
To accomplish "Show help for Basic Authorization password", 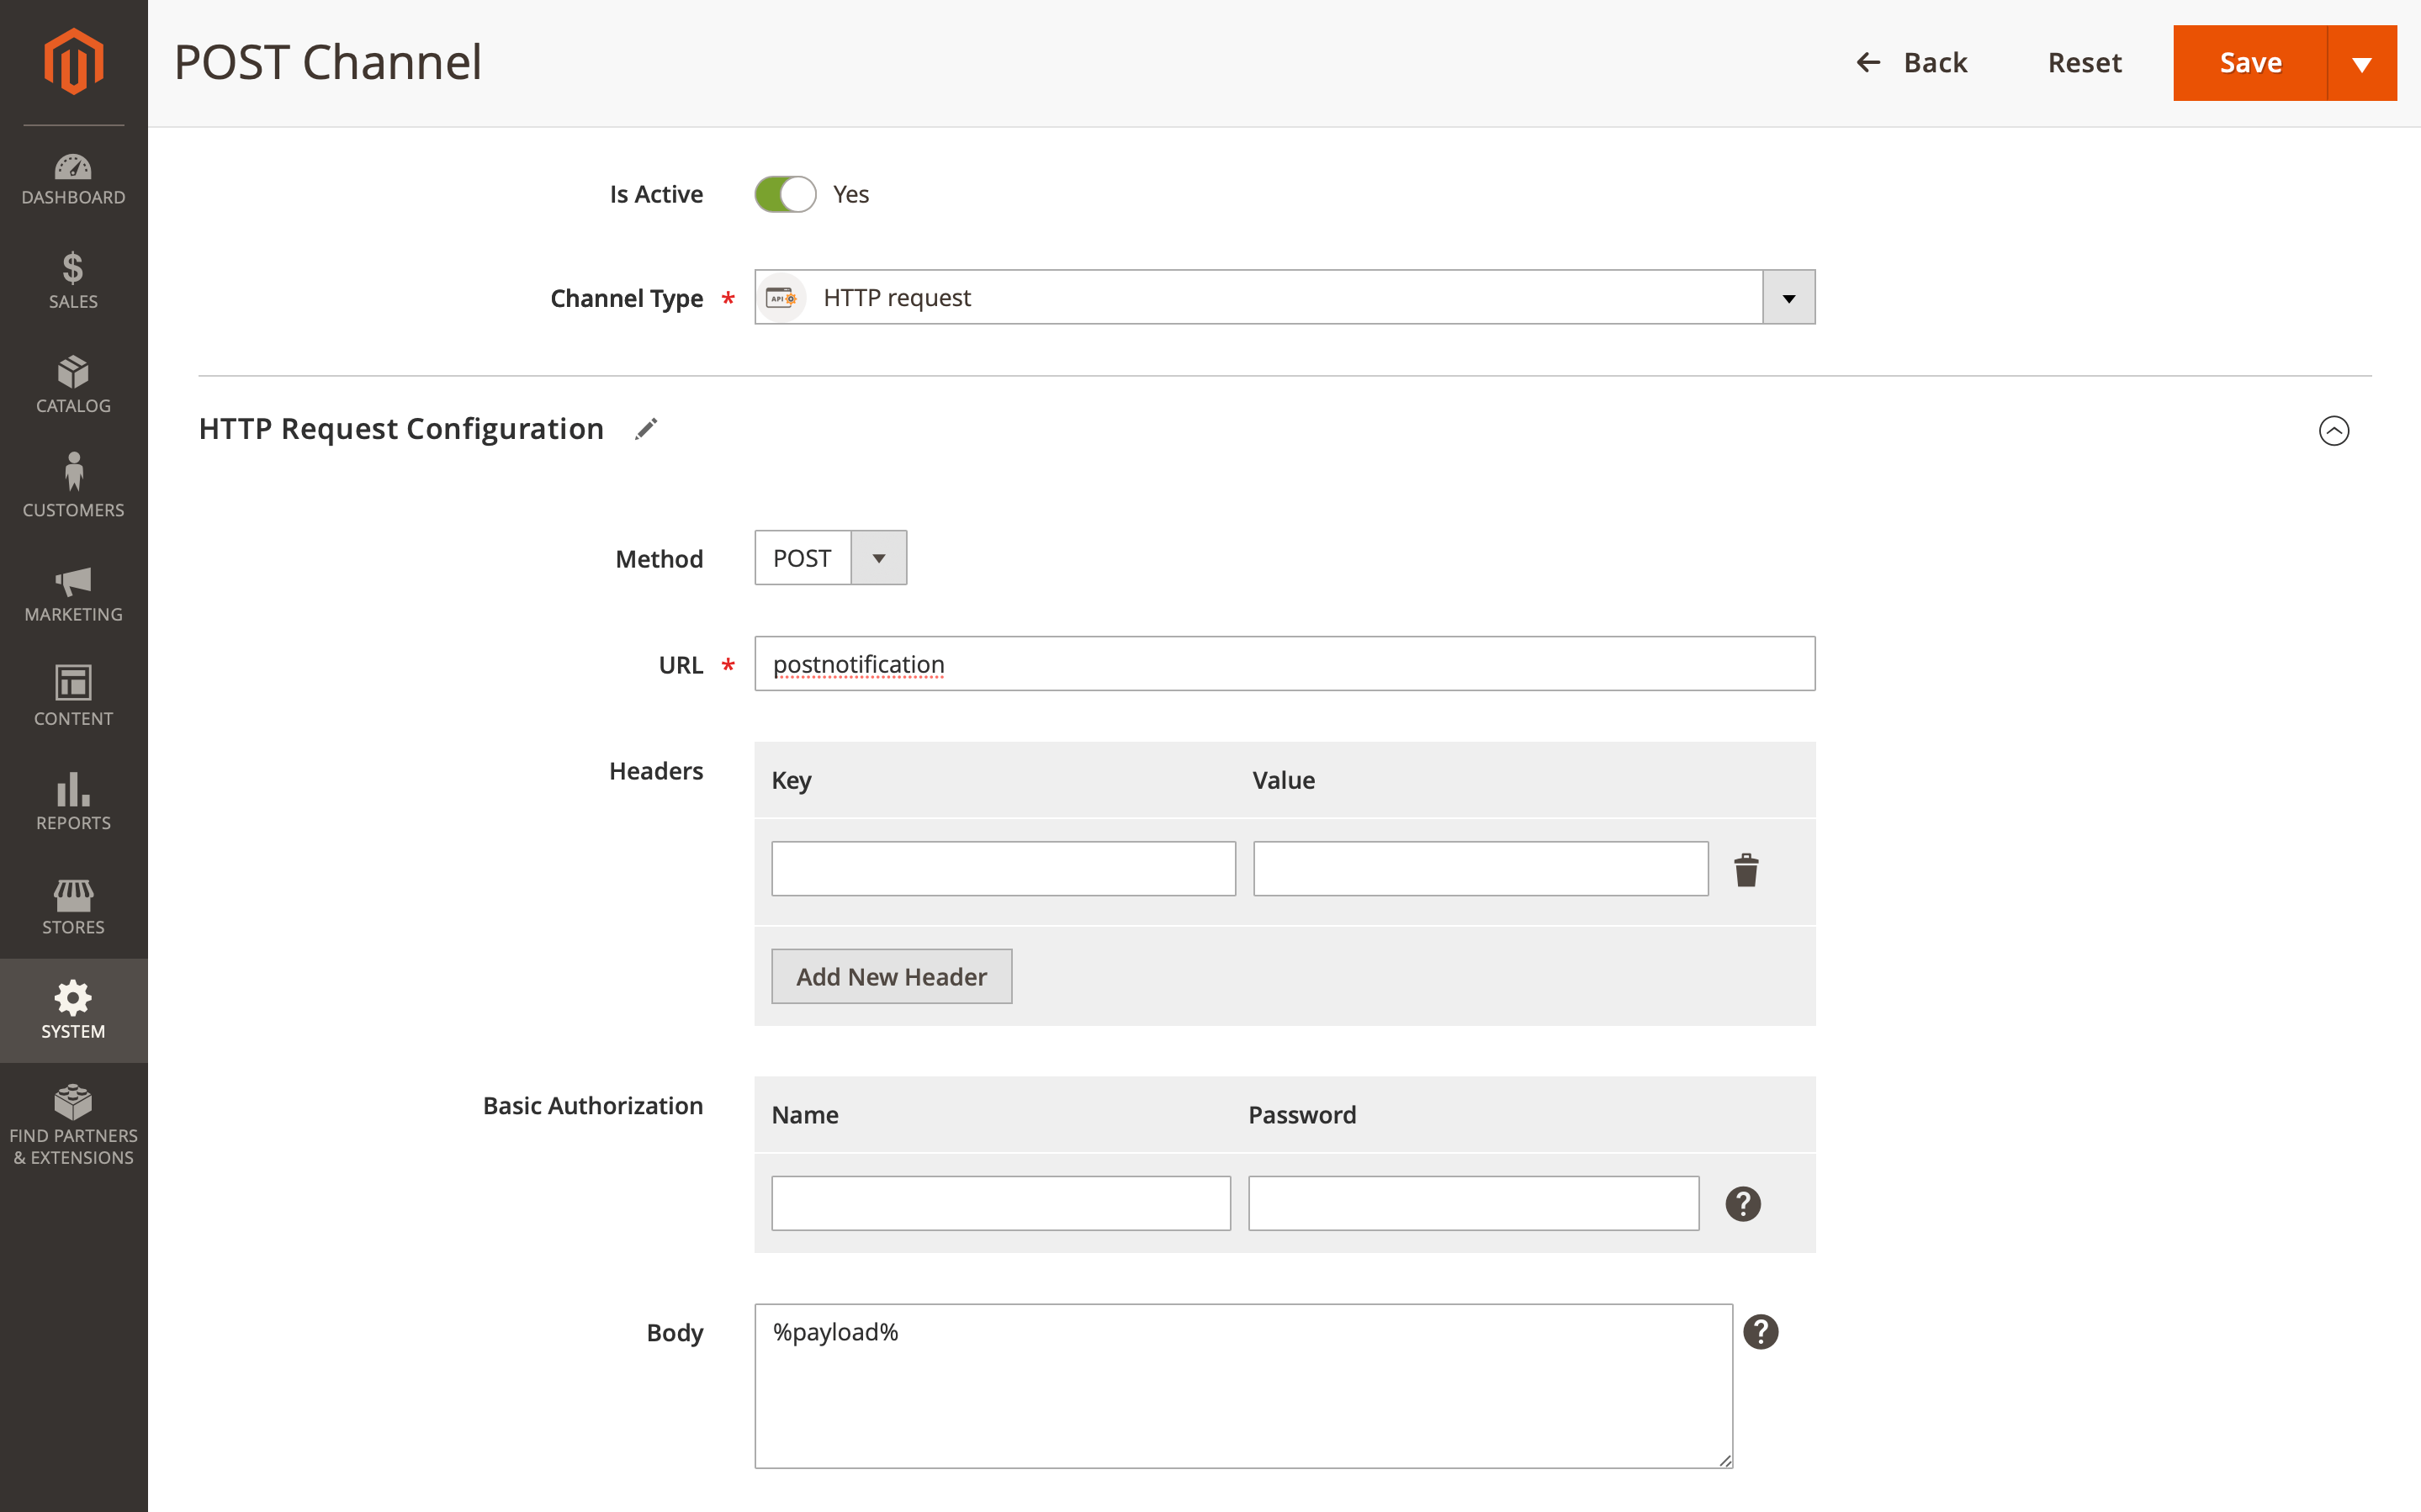I will [1743, 1203].
